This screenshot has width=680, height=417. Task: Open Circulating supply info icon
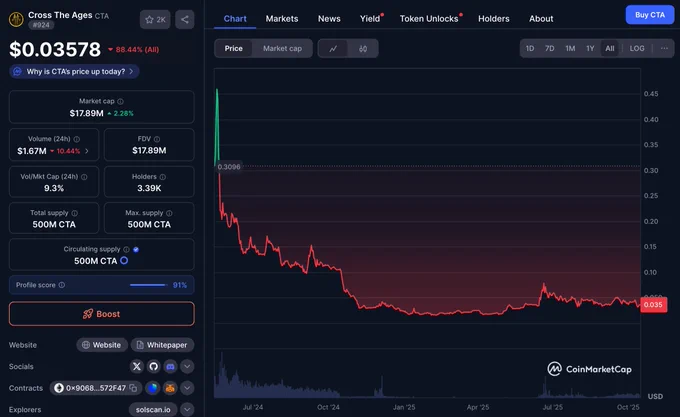tap(126, 249)
